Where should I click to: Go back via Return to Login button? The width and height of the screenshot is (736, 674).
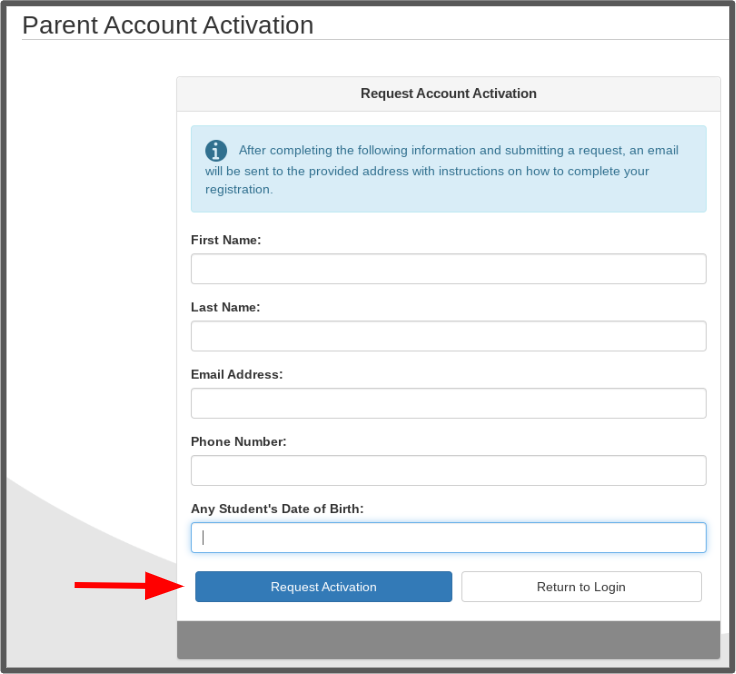coord(581,587)
